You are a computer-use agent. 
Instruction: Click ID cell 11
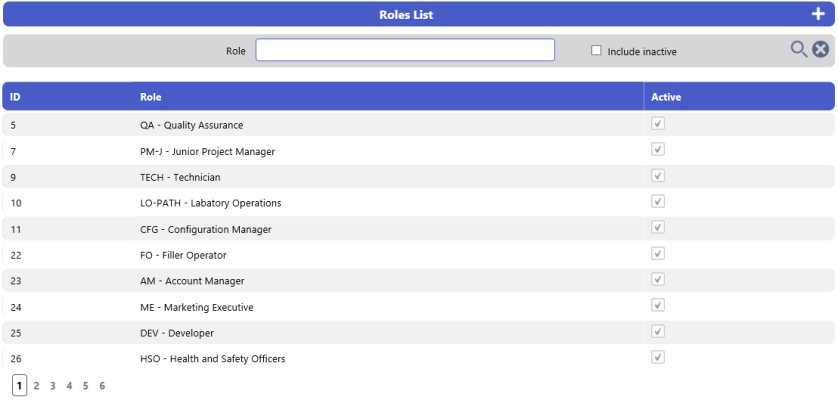pyautogui.click(x=15, y=229)
